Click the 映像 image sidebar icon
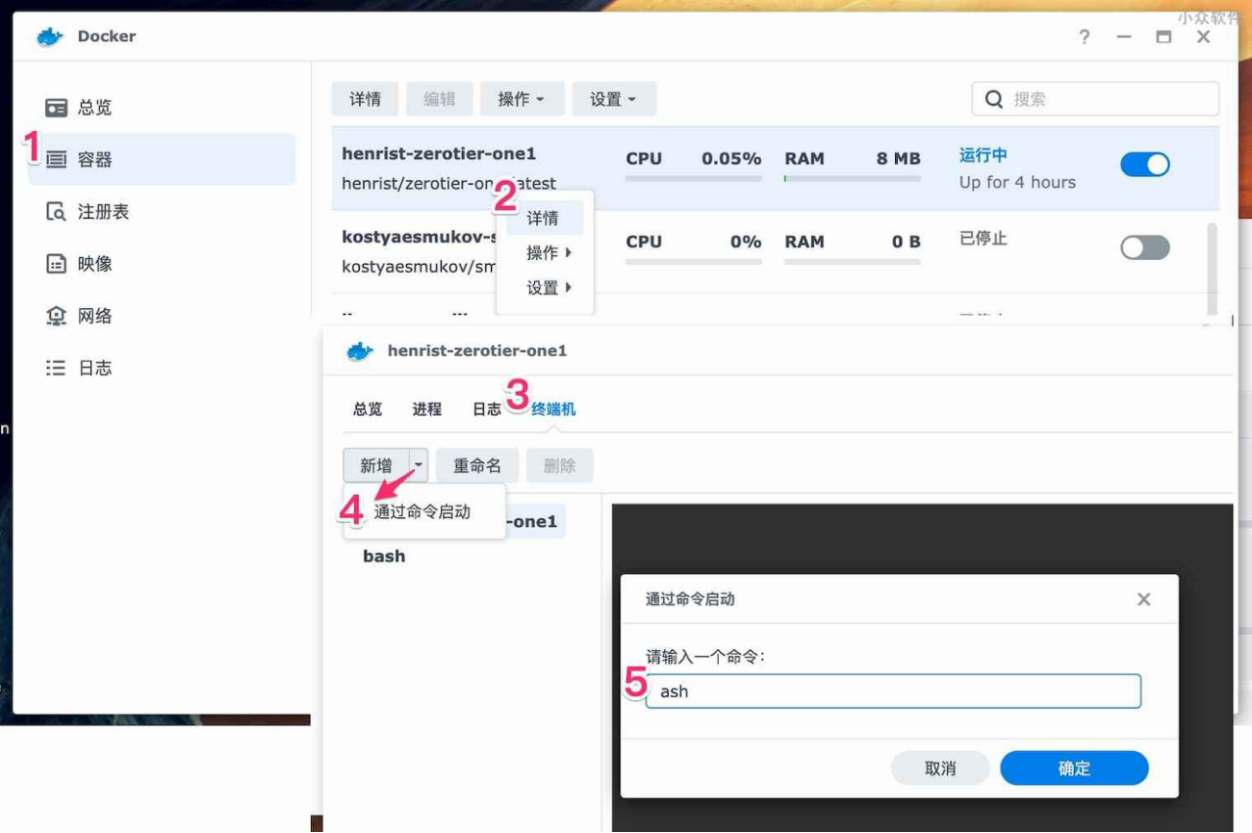Screen dimensions: 1252x833 coord(57,264)
